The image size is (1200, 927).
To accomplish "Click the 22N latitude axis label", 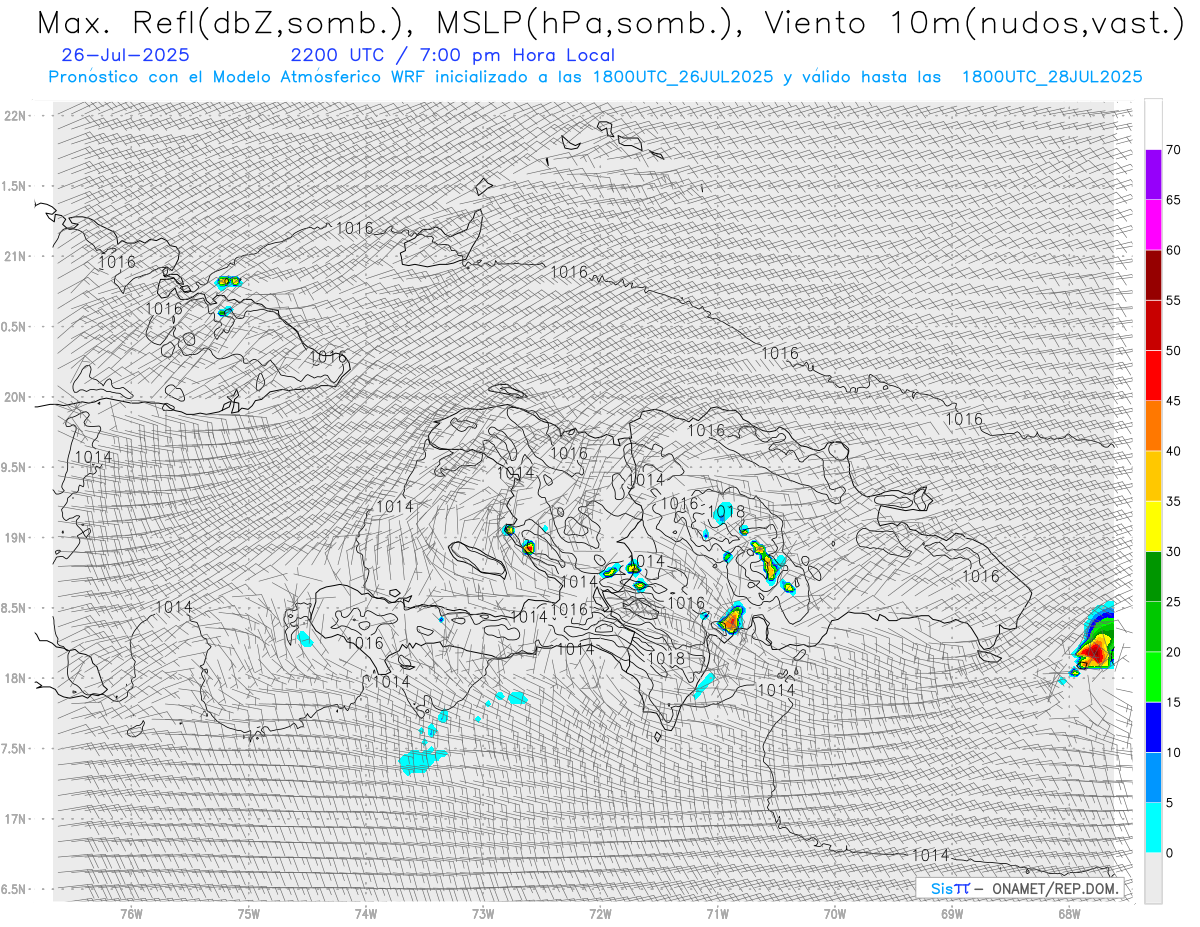I will (14, 116).
